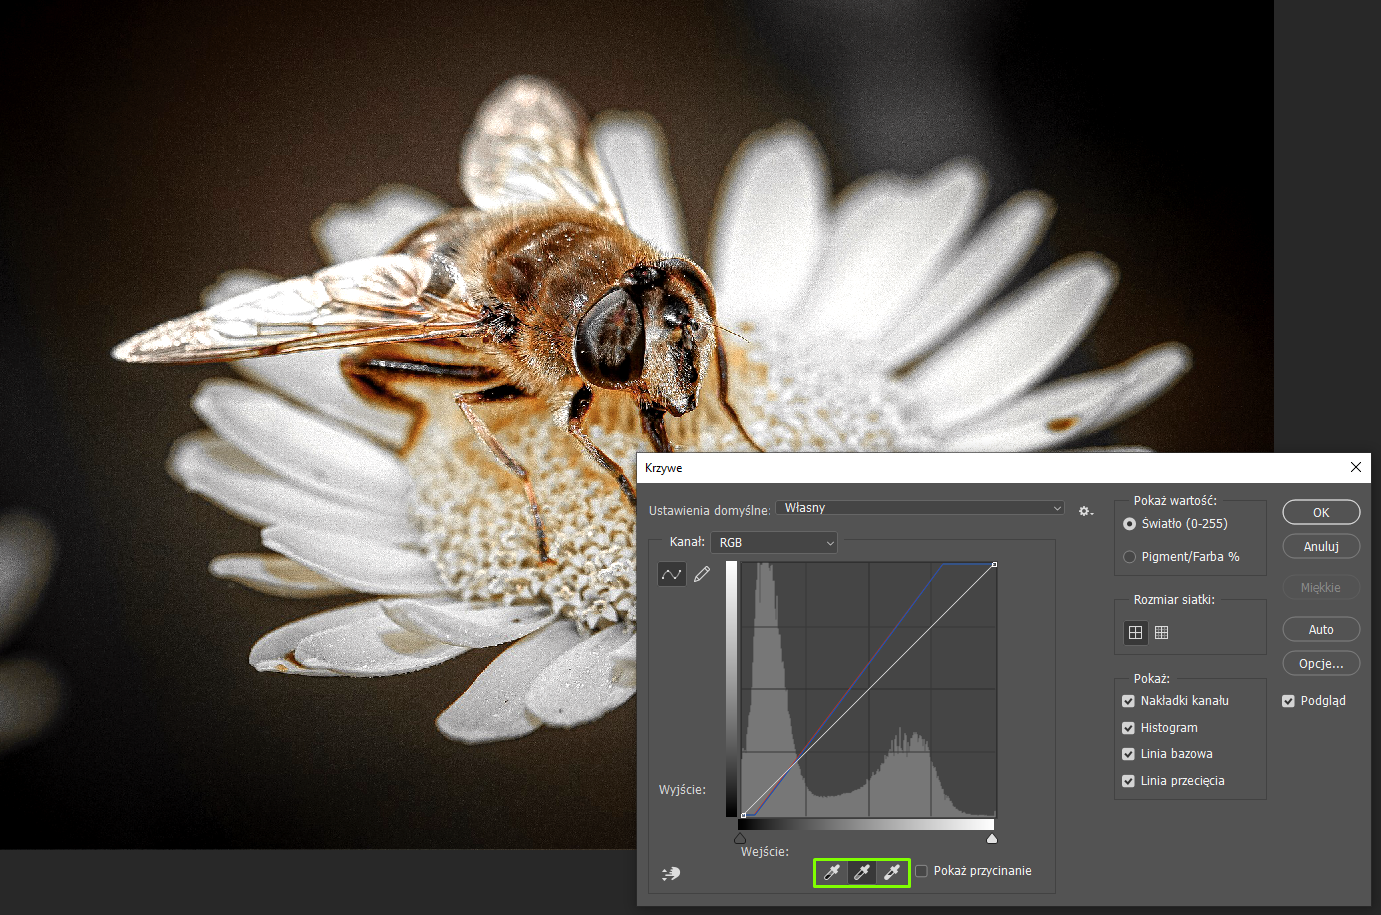Click the white input slider triangle
This screenshot has height=915, width=1381.
pos(992,838)
